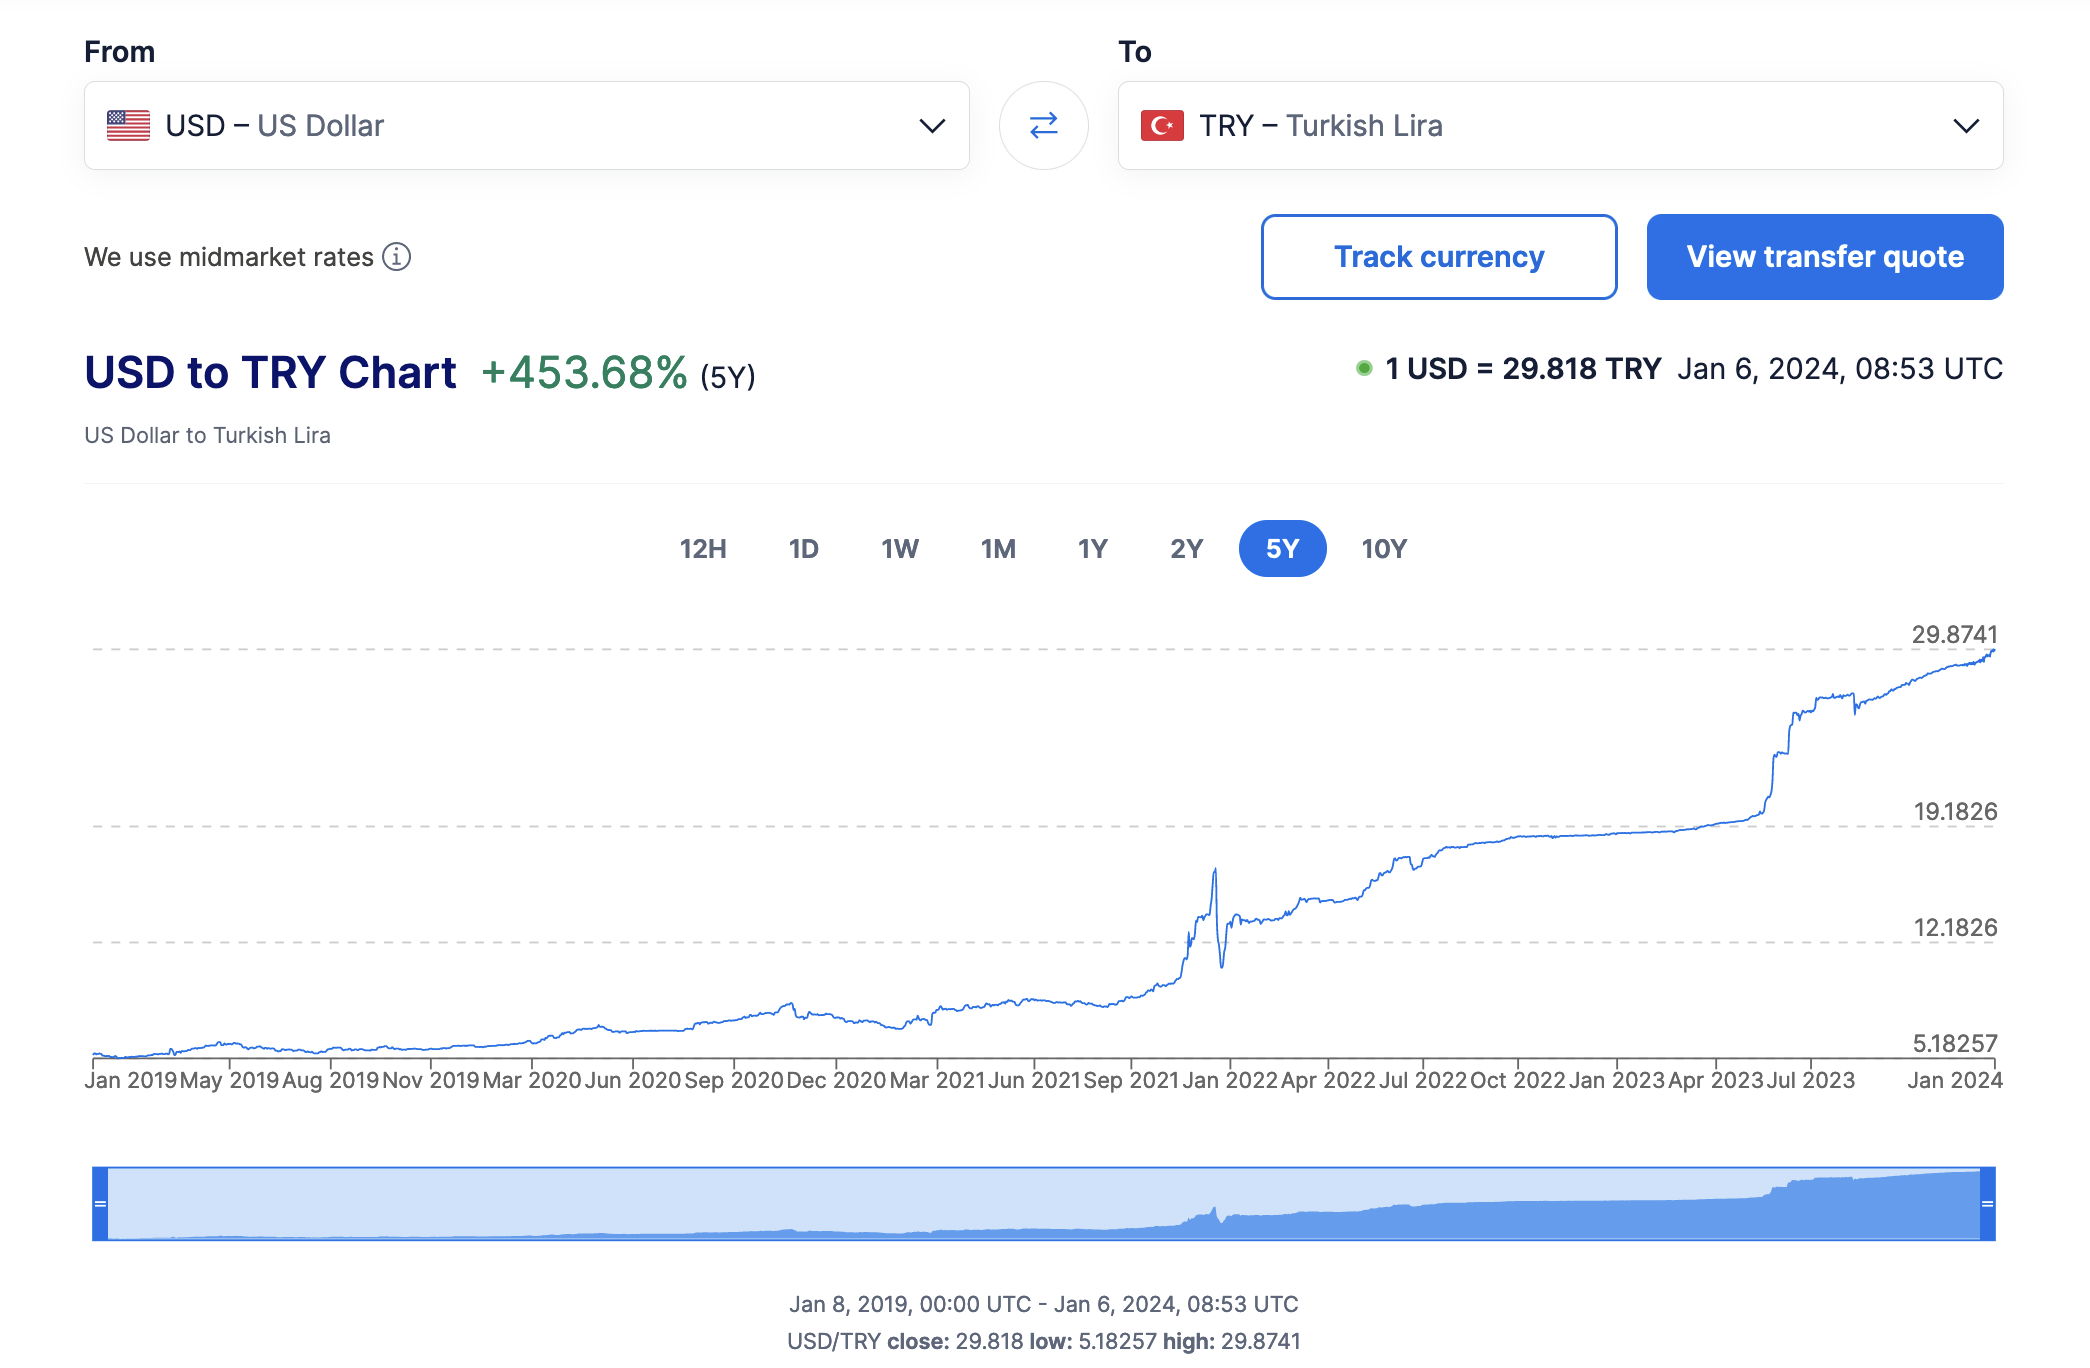Expand the To currency chevron
Image resolution: width=2090 pixels, height=1368 pixels.
coord(1966,126)
